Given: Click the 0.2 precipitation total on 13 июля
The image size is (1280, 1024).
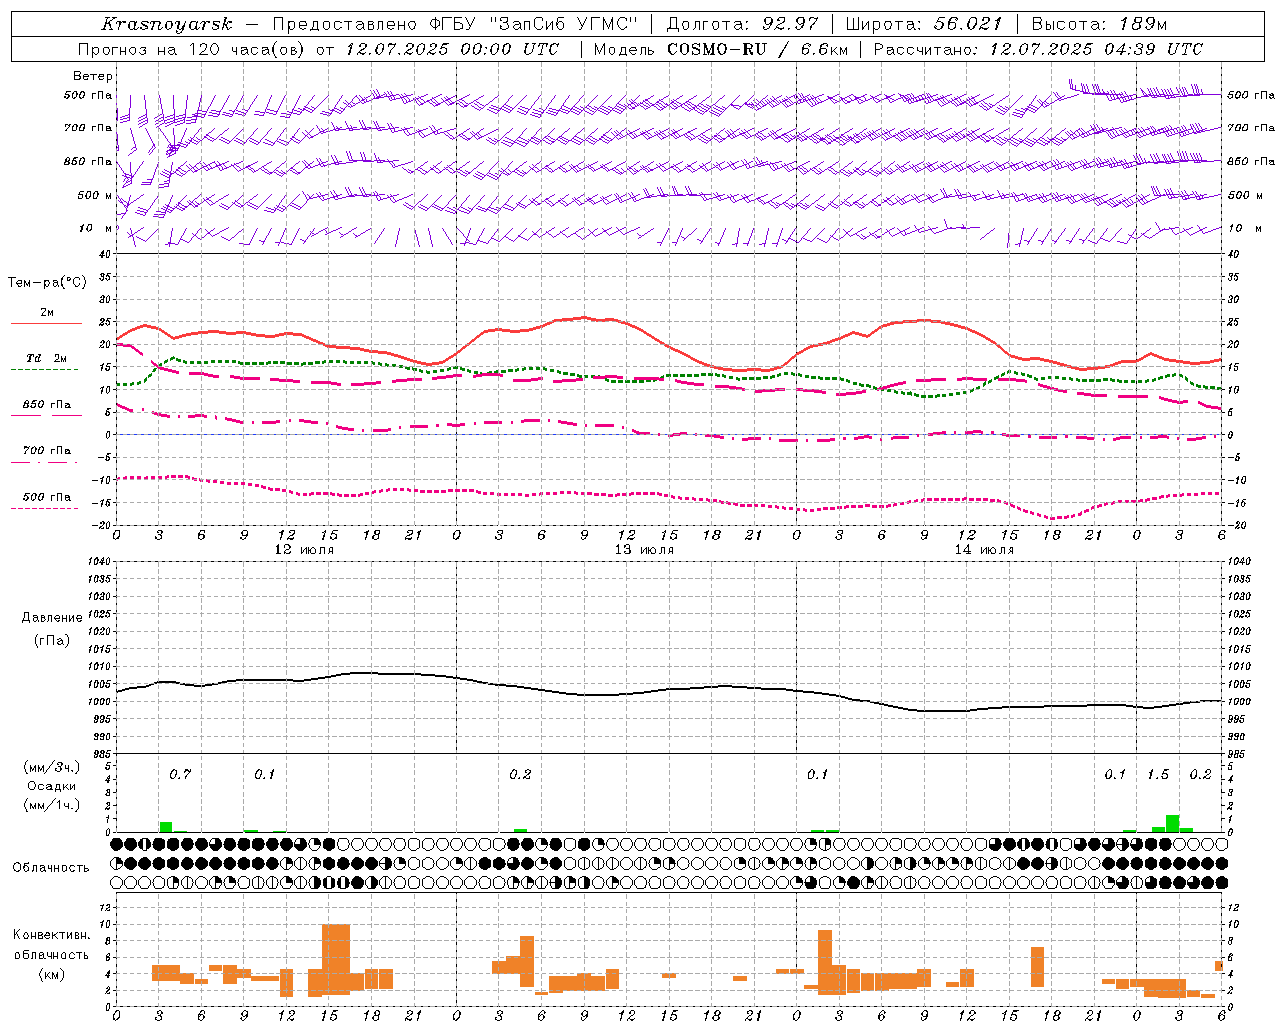Looking at the screenshot, I should 520,774.
